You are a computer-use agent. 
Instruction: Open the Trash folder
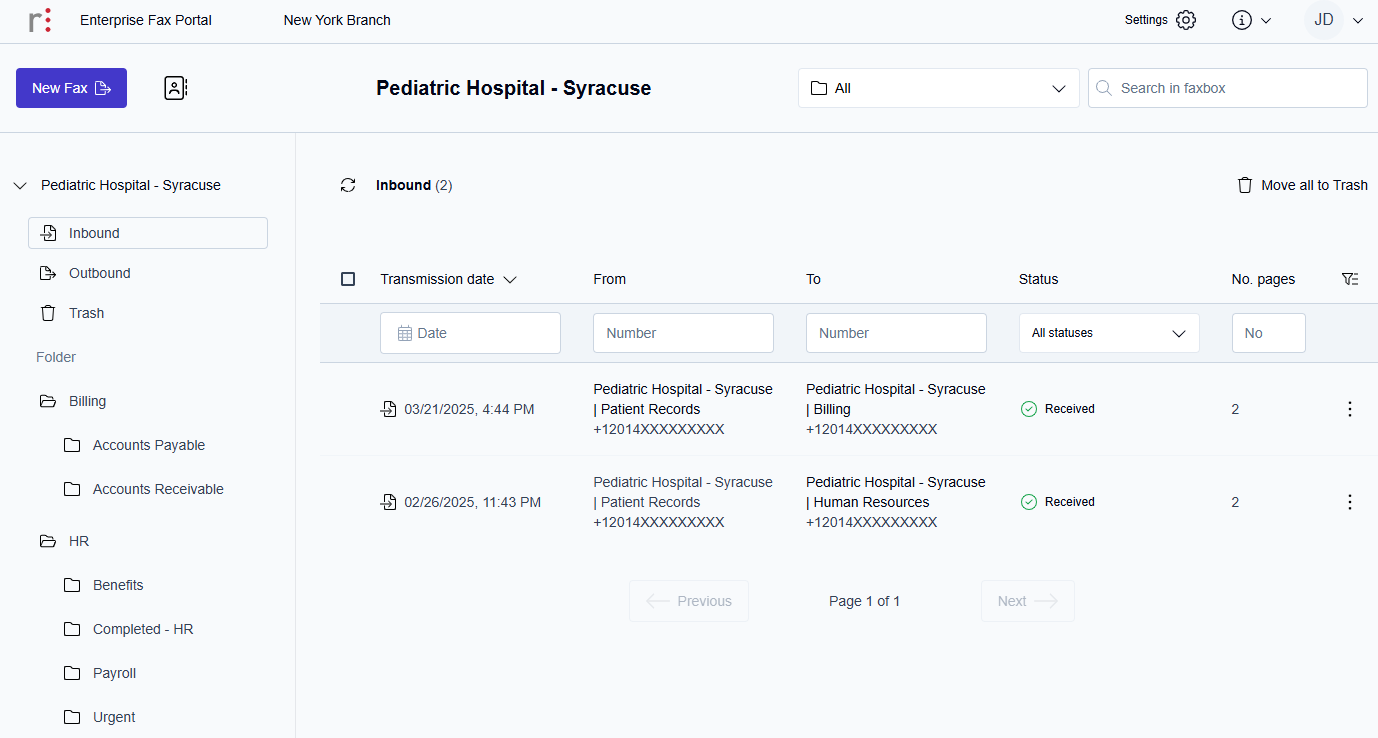[86, 313]
